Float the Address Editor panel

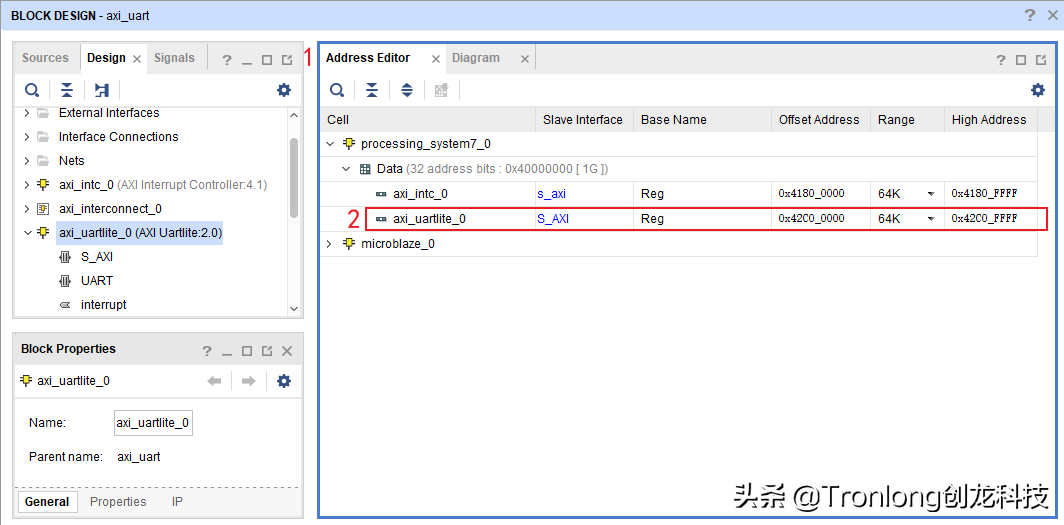[1041, 60]
